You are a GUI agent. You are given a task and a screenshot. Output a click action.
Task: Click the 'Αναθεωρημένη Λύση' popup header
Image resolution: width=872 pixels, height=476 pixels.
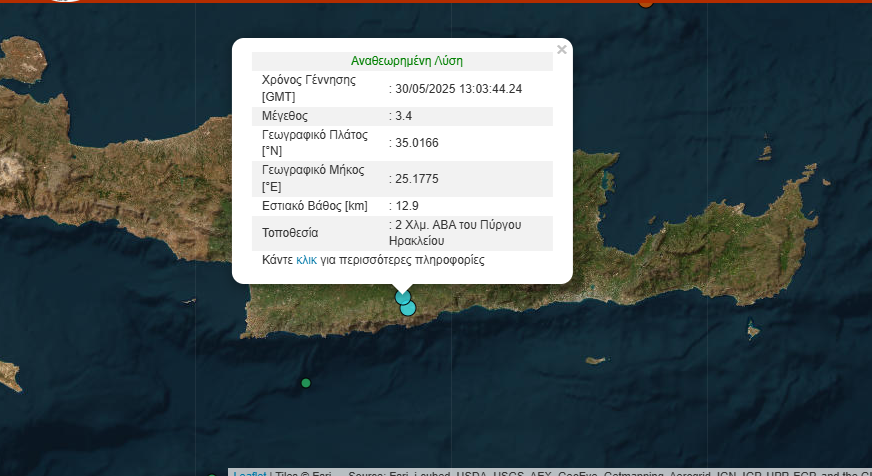(406, 60)
